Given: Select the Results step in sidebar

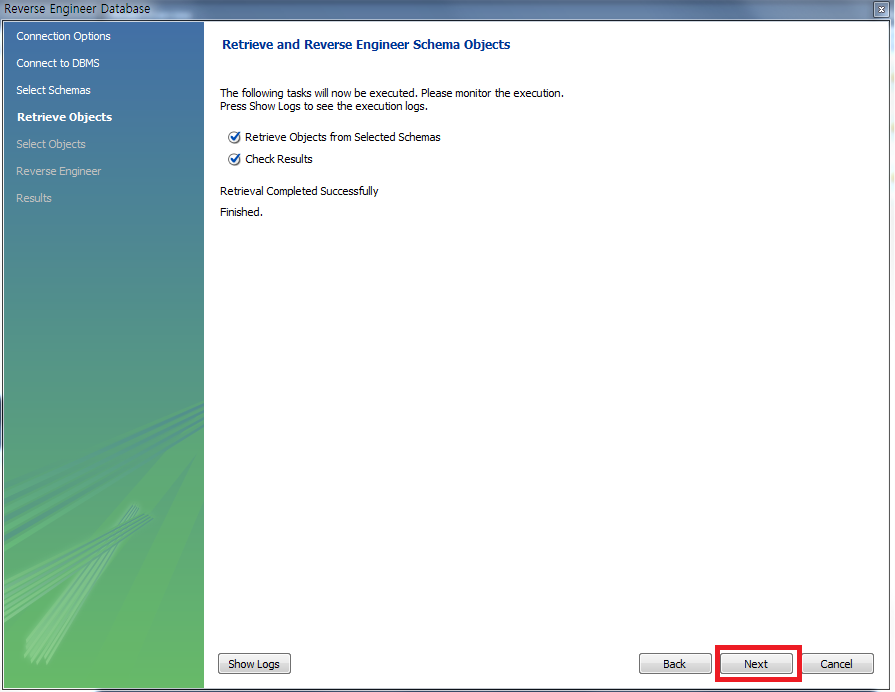Looking at the screenshot, I should click(x=34, y=198).
